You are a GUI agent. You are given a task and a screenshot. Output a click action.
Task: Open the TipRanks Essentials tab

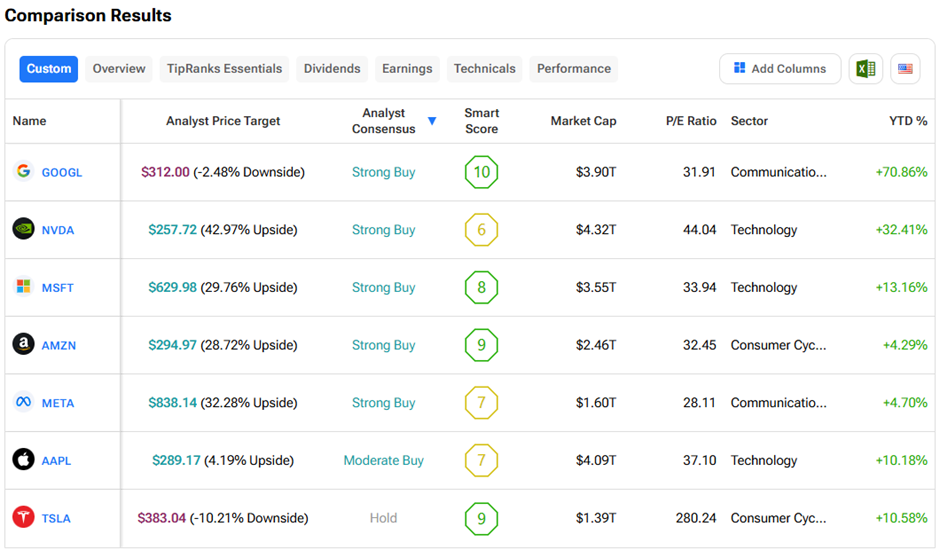pyautogui.click(x=225, y=69)
